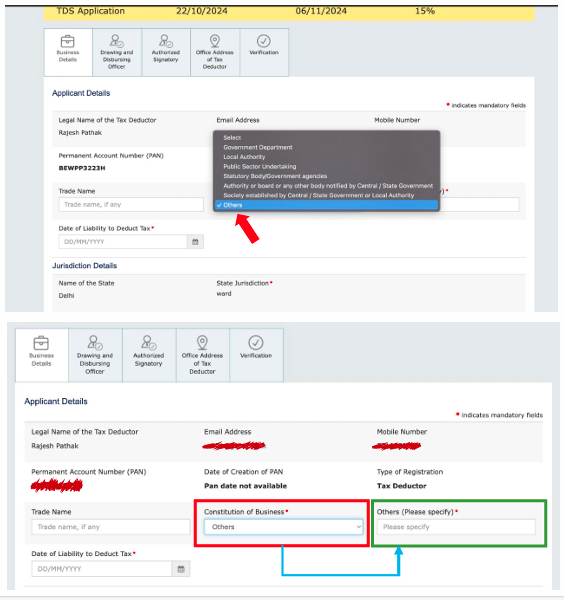Viewport: 564px width, 600px height.
Task: Open Office Address location pin icon in upper form
Action: pyautogui.click(x=215, y=41)
